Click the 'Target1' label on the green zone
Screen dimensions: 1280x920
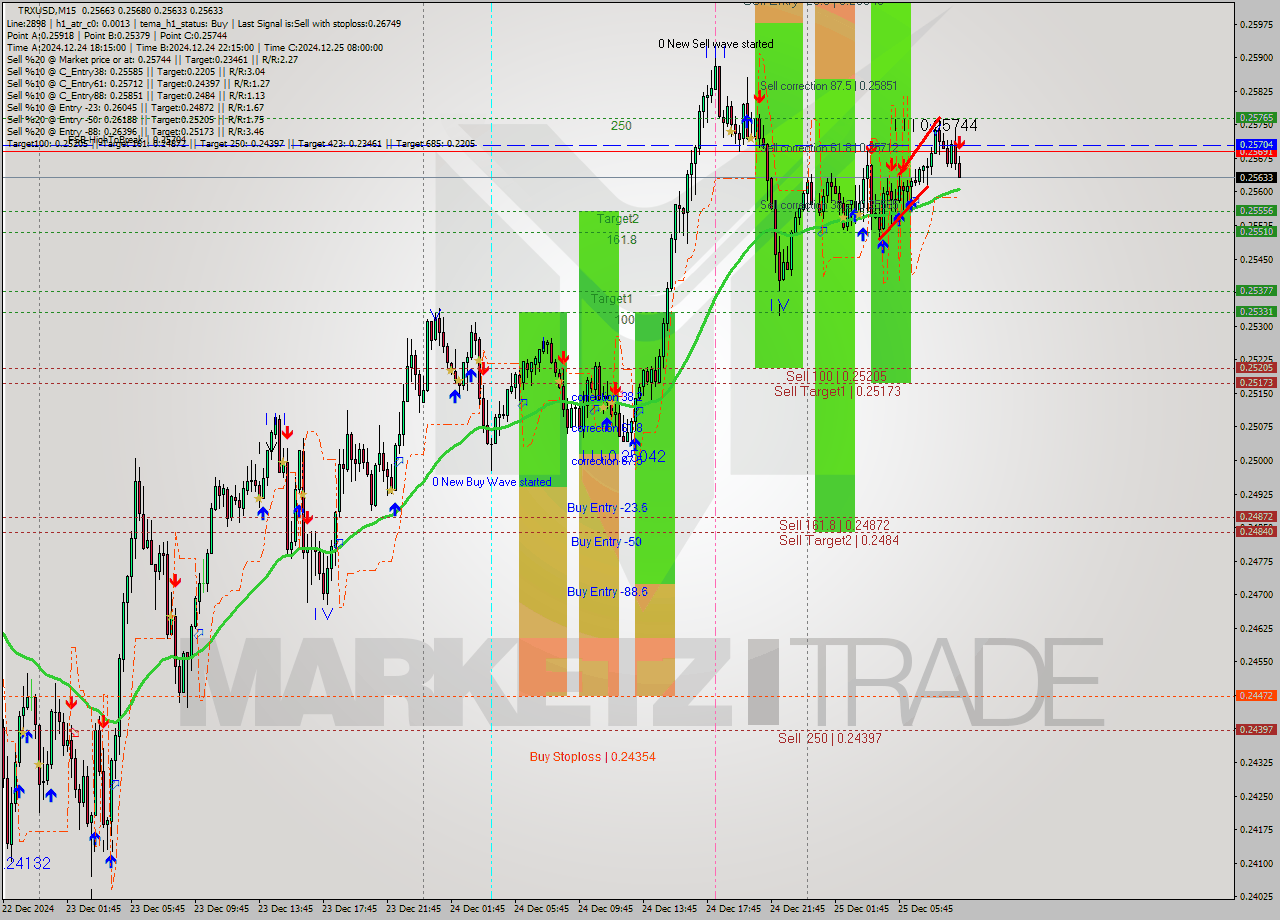click(x=611, y=299)
